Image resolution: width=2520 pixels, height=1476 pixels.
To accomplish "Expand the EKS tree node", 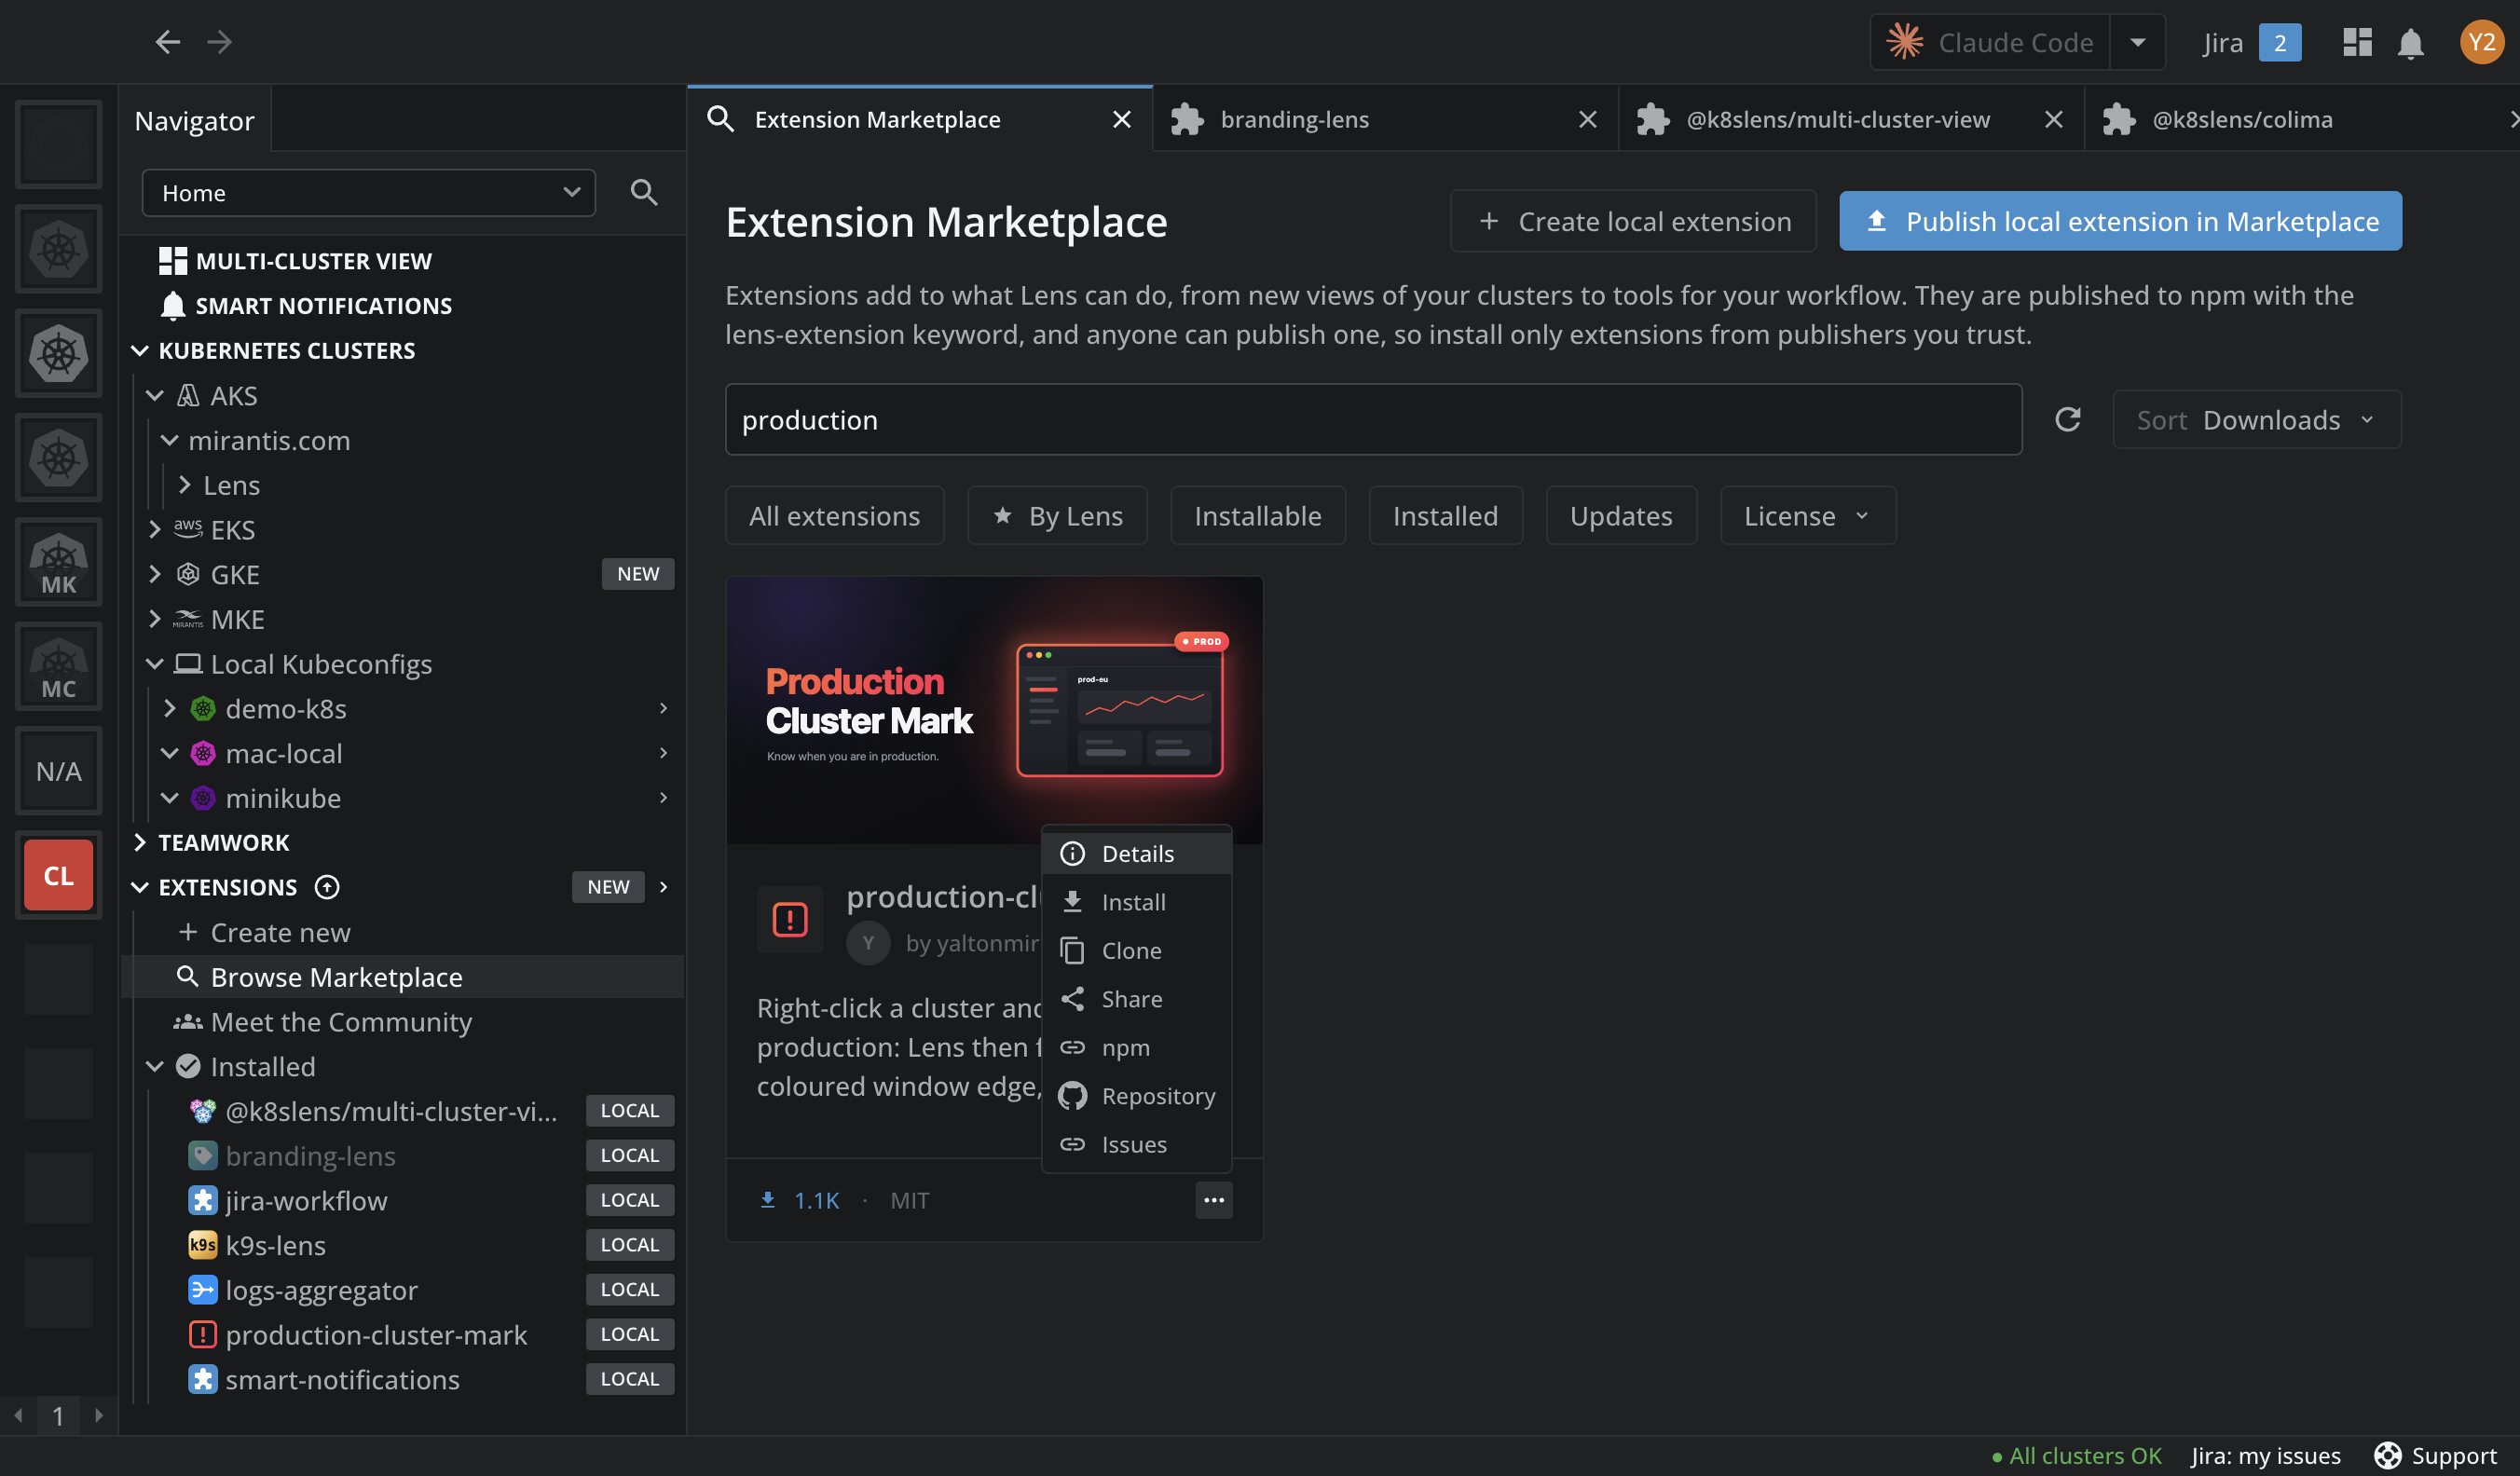I will pyautogui.click(x=155, y=530).
